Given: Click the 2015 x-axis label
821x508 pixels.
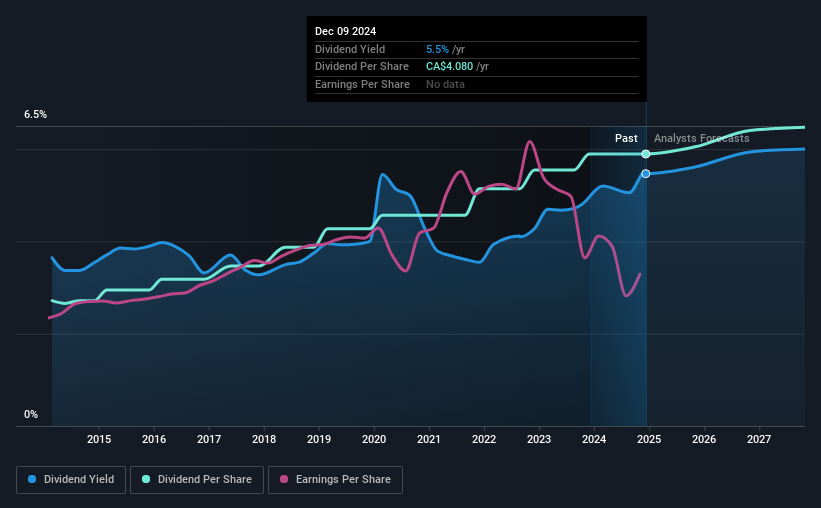Looking at the screenshot, I should [99, 439].
